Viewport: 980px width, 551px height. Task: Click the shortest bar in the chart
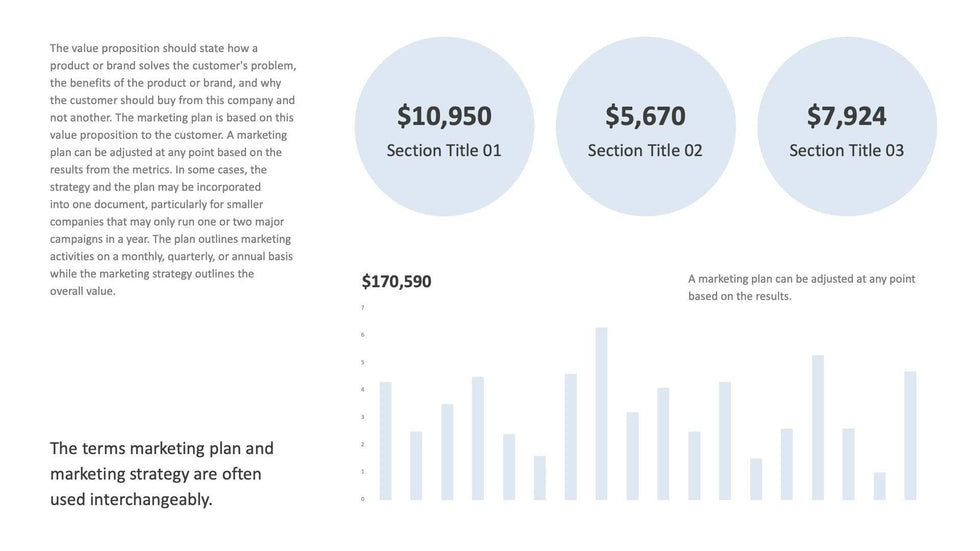[879, 486]
